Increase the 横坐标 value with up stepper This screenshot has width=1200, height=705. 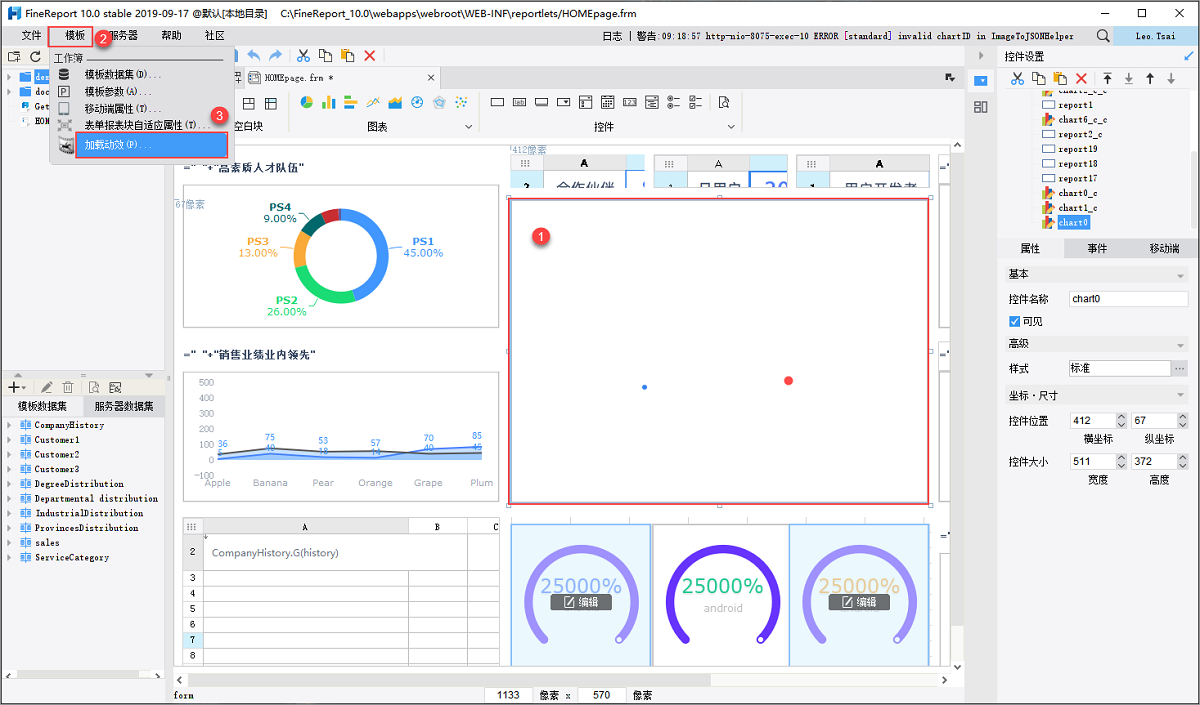pyautogui.click(x=1122, y=417)
